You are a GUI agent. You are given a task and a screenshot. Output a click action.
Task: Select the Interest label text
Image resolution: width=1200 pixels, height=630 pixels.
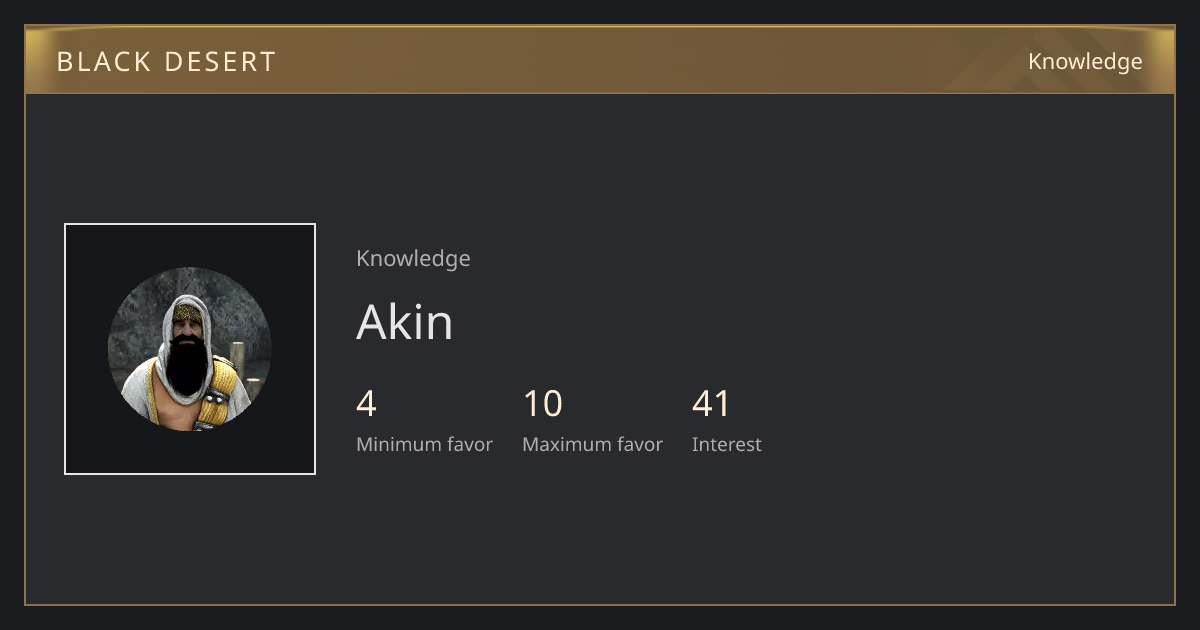(726, 445)
